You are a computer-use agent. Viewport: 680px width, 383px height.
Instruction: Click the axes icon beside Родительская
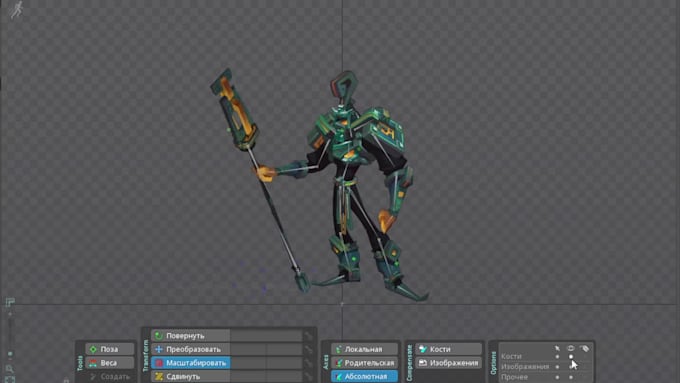pyautogui.click(x=339, y=363)
